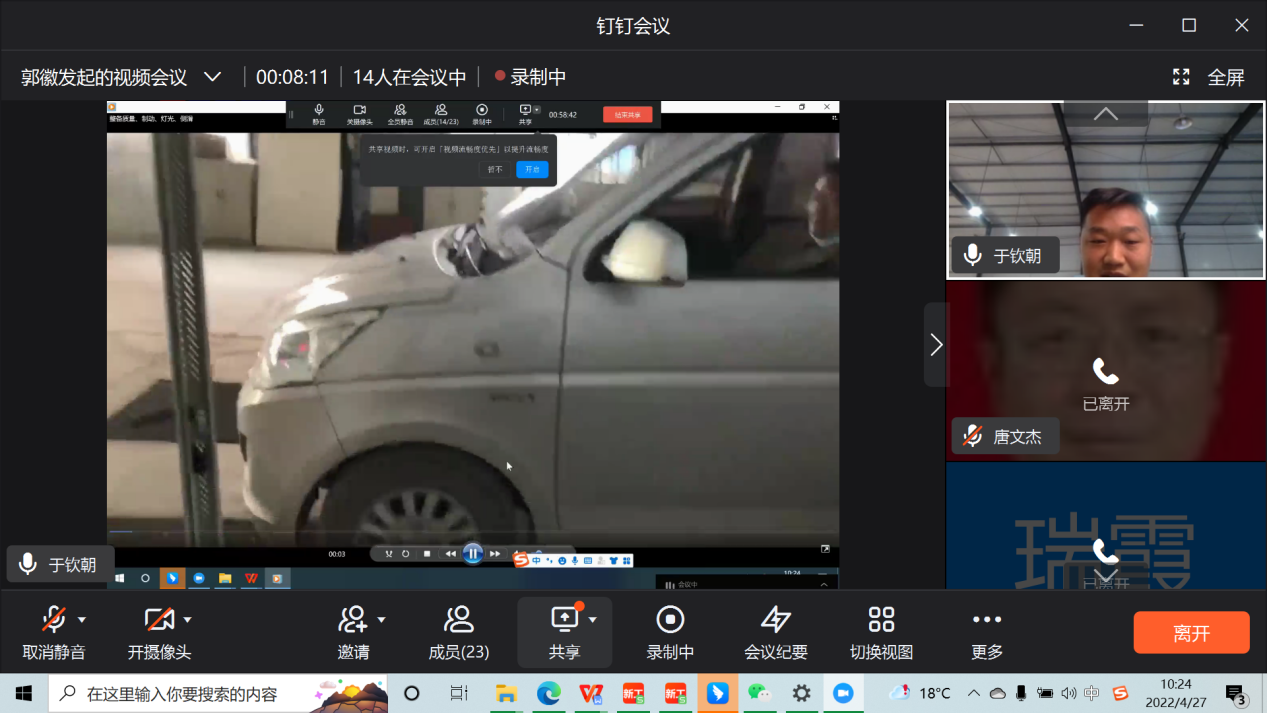Click the 邀请 invite icon
Viewport: 1267px width, 713px height.
pos(353,621)
